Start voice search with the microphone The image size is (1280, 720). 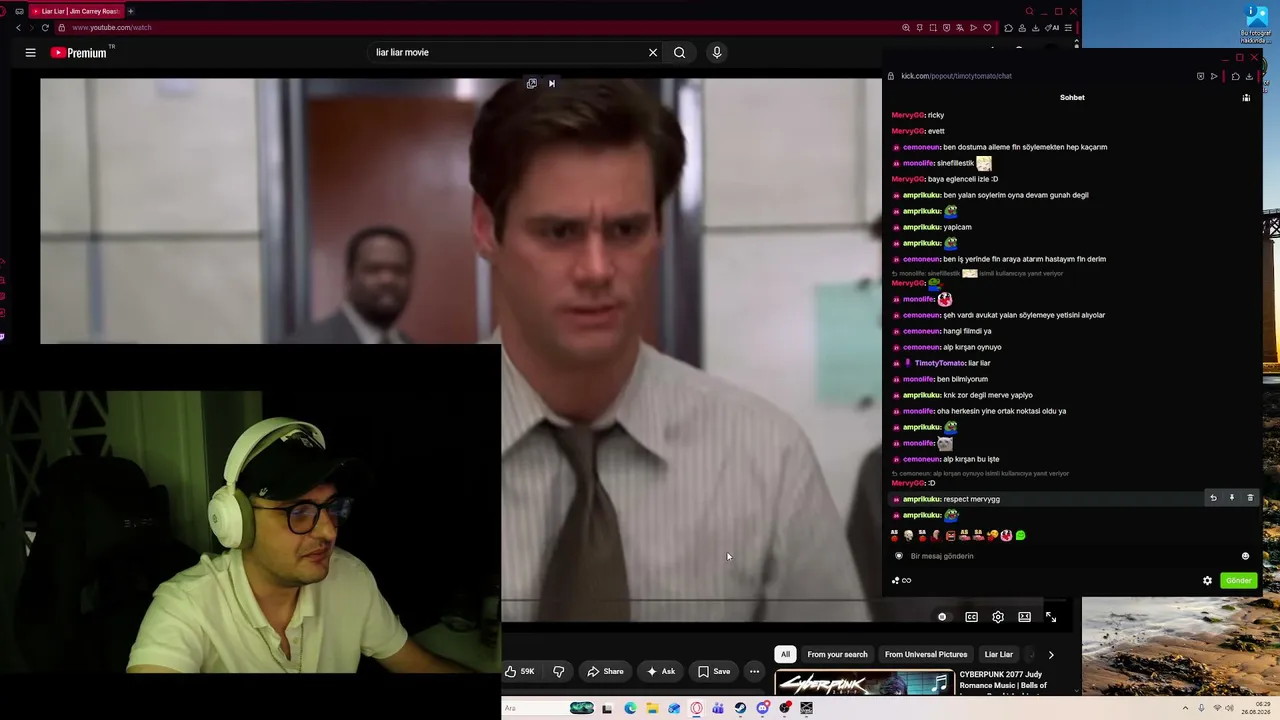click(716, 53)
